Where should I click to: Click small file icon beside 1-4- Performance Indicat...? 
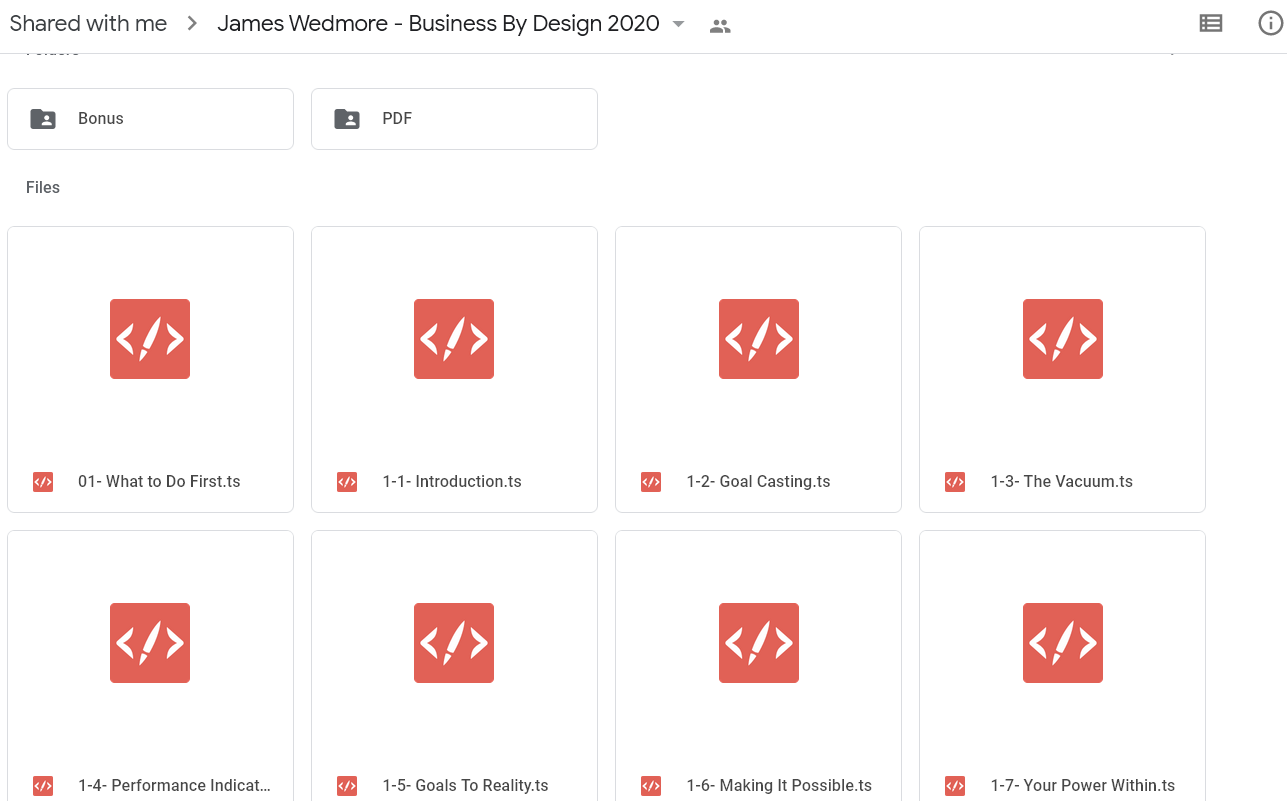43,786
